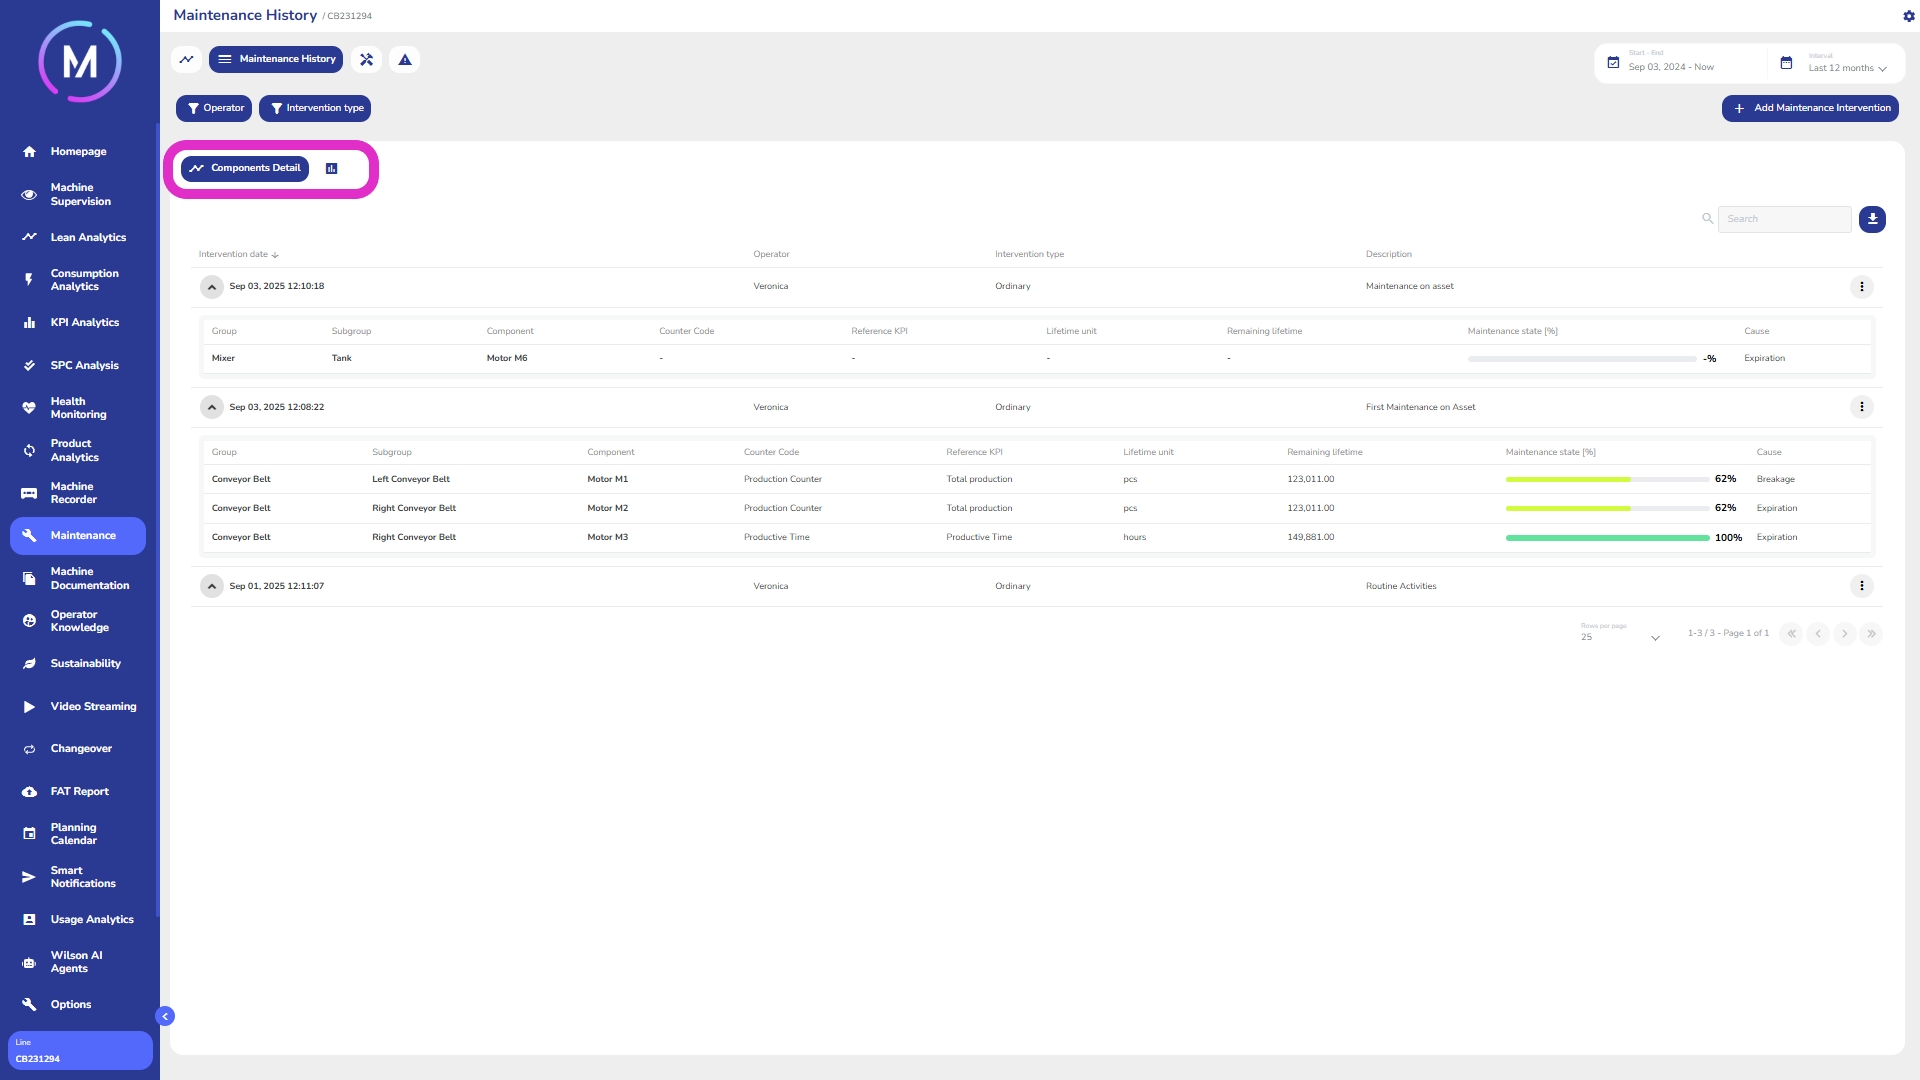Open the warning triangle alerts tab
Screen dimensions: 1920x1080
pos(405,59)
